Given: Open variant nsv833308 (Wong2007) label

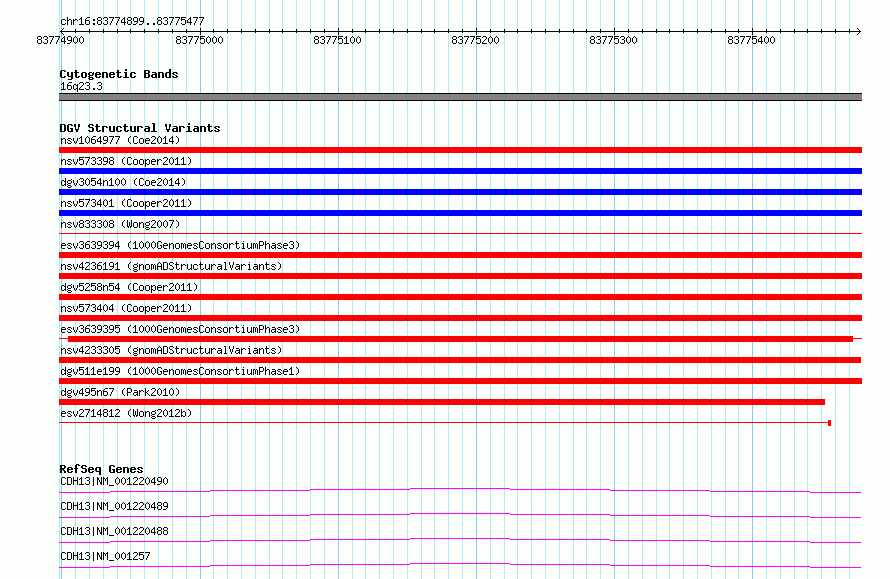Looking at the screenshot, I should click(x=120, y=224).
